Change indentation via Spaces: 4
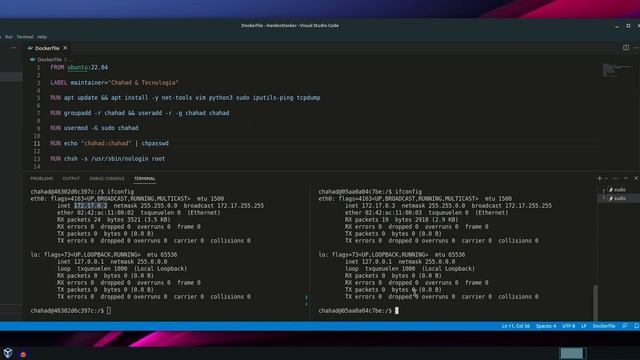 546,326
